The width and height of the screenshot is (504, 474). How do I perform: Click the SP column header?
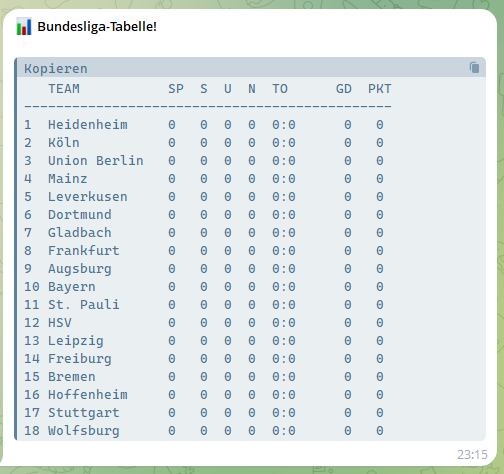point(176,89)
